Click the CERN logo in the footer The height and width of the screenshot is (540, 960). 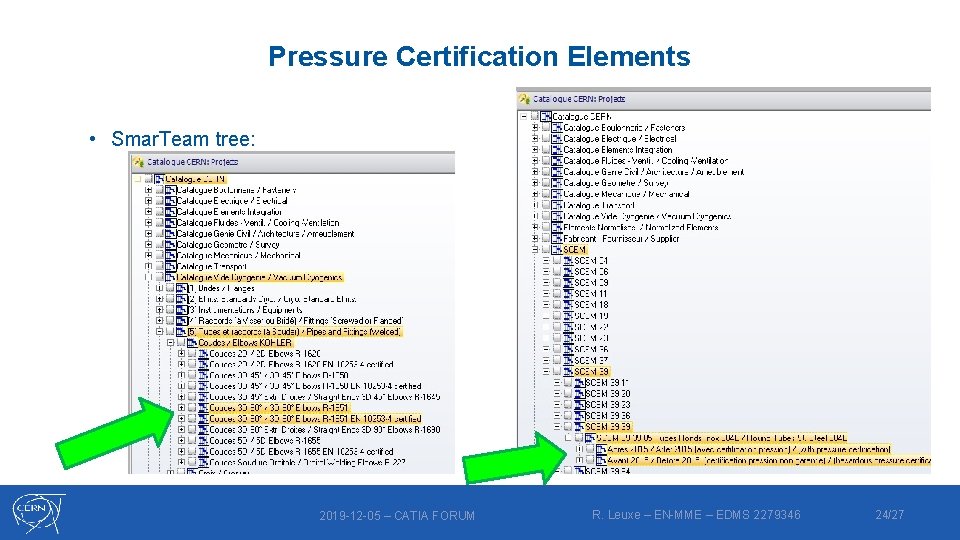tap(38, 513)
